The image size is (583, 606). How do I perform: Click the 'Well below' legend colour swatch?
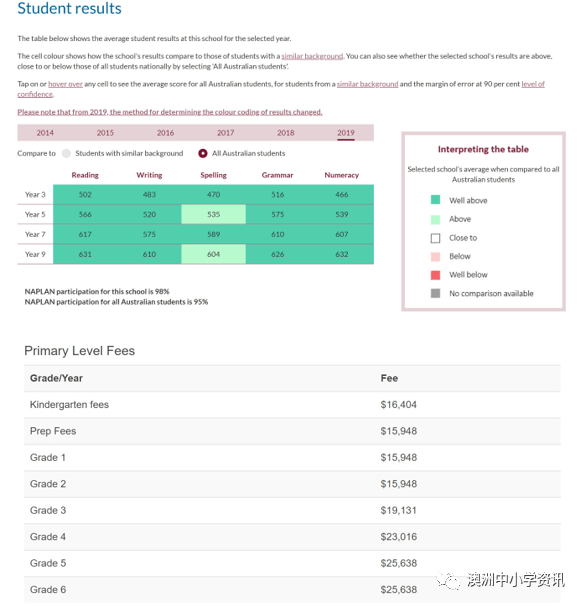[x=435, y=275]
